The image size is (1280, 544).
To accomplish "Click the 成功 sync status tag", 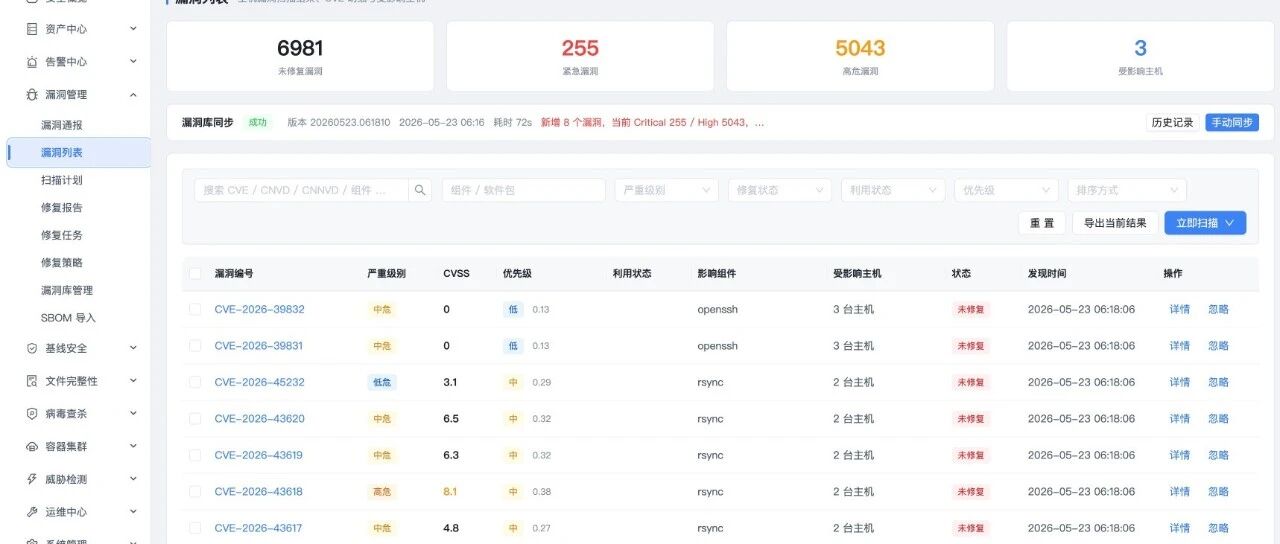I will [258, 122].
